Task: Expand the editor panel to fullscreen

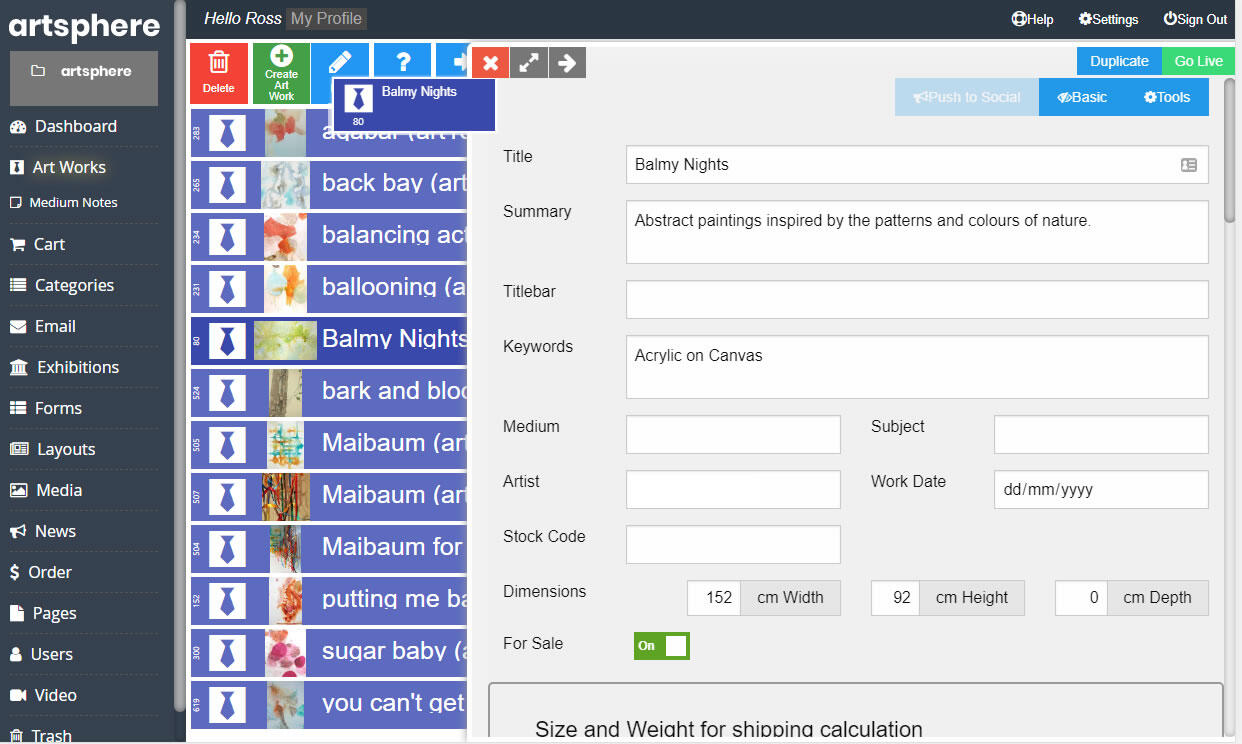Action: click(x=528, y=63)
